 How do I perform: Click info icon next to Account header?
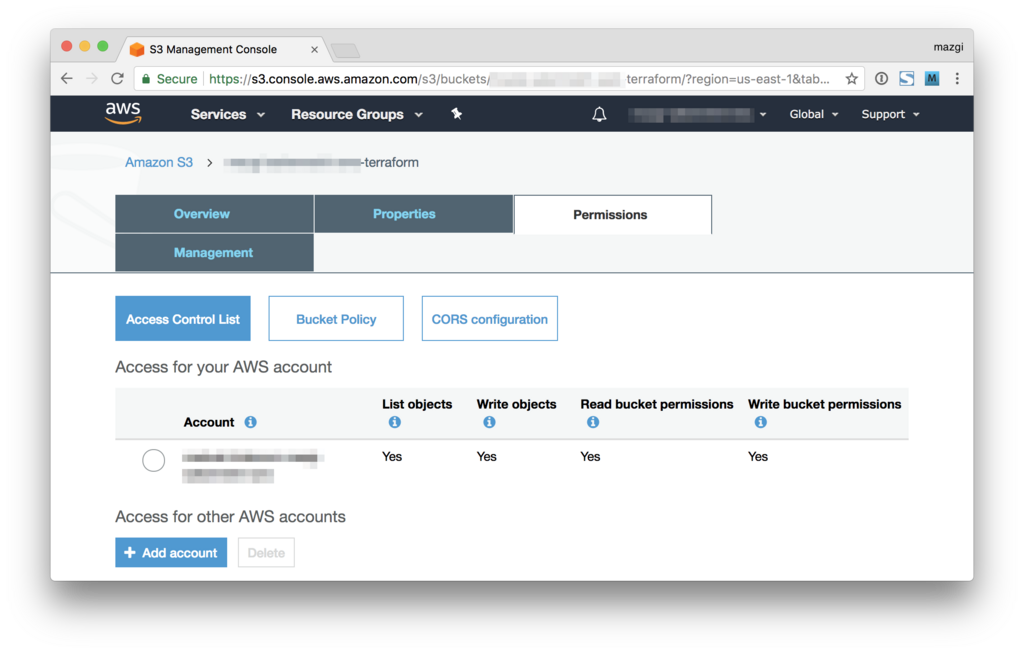click(250, 422)
